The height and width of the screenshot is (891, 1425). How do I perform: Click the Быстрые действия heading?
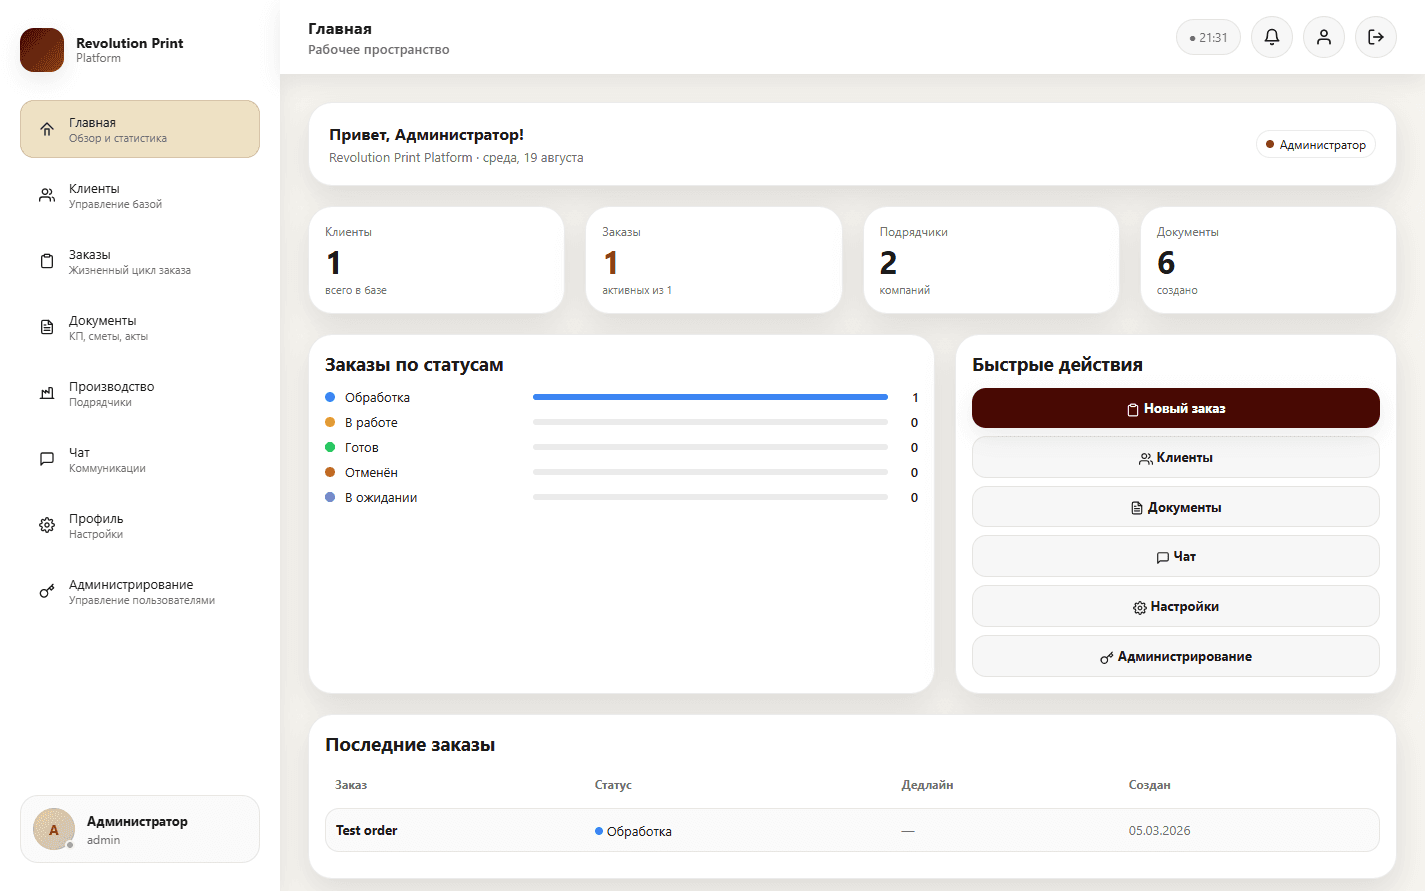(x=1057, y=365)
